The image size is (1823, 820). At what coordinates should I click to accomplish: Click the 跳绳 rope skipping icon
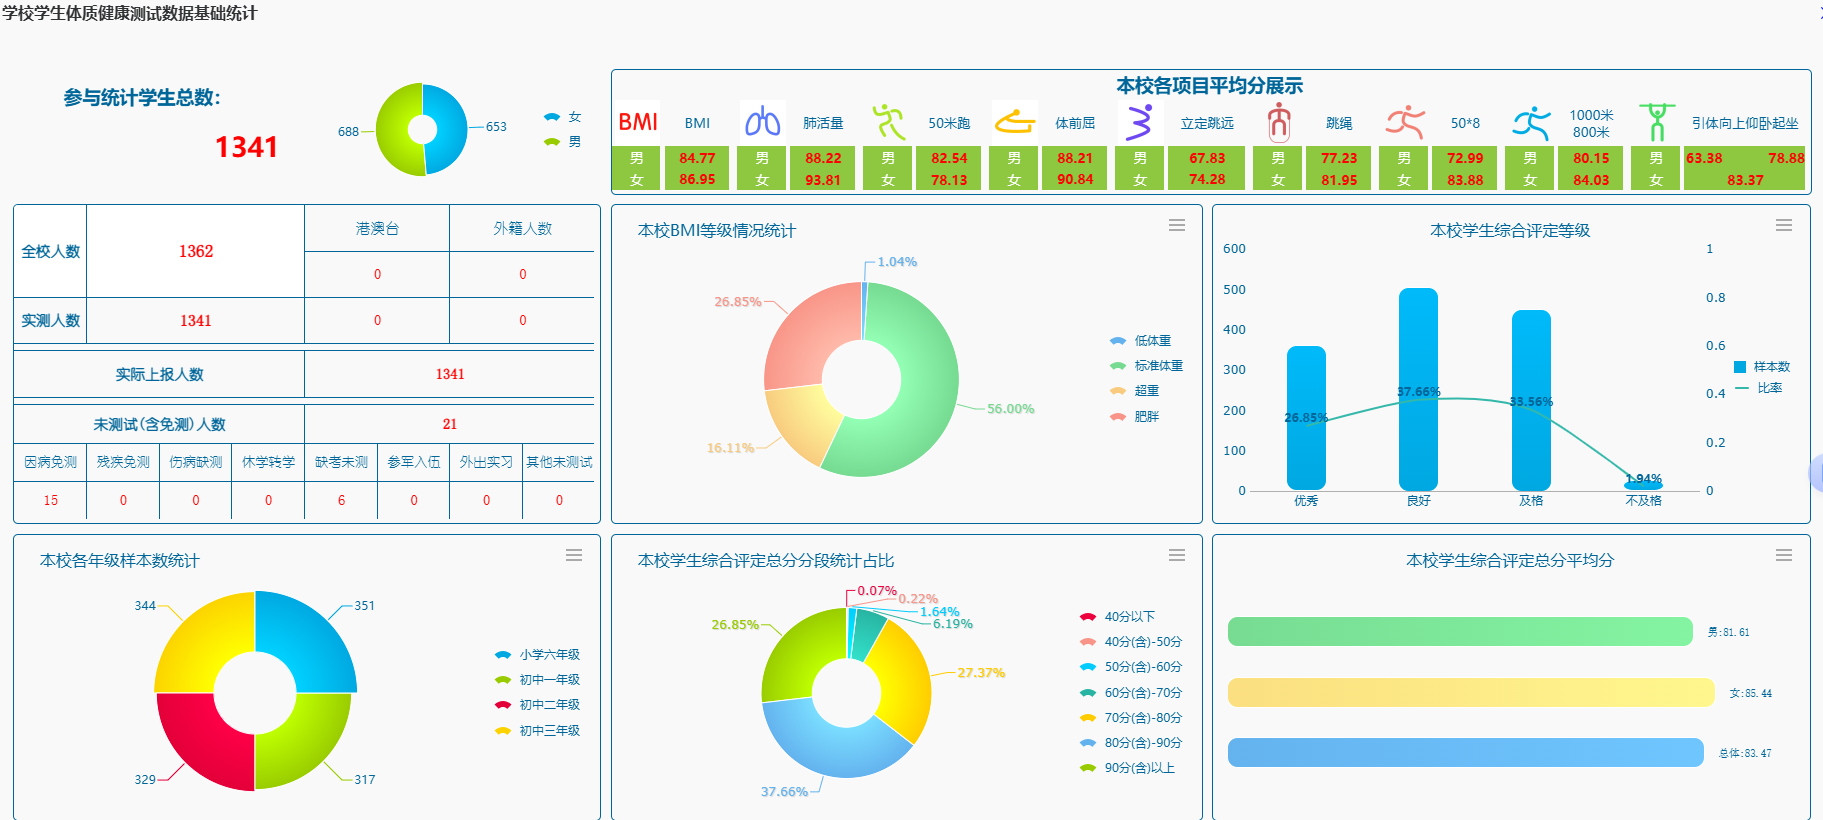coord(1278,122)
